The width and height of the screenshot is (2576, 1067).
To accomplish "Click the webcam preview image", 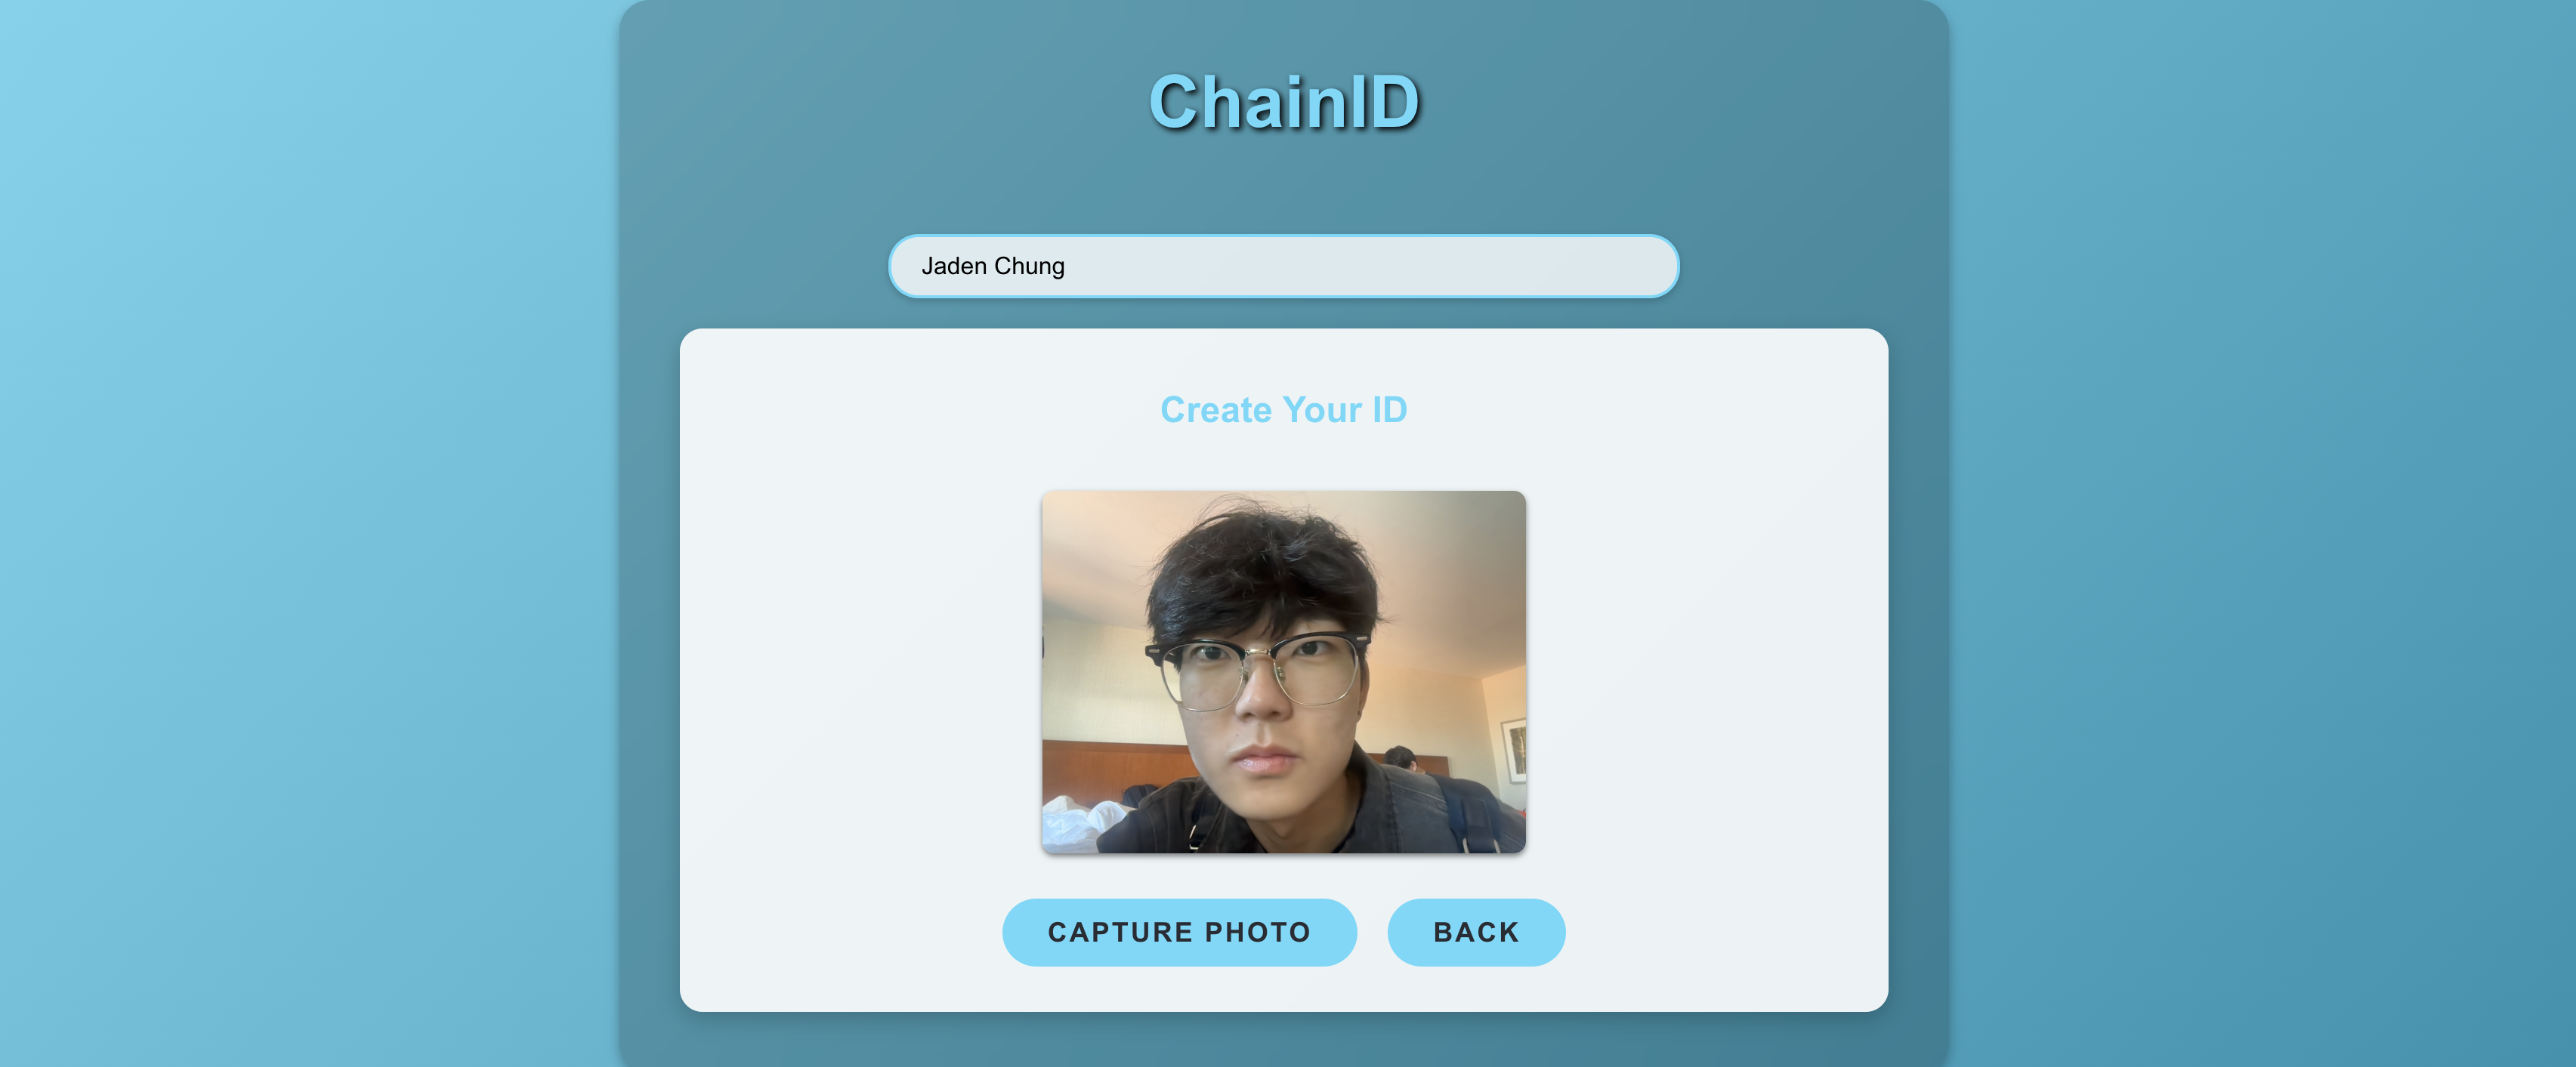I will (1283, 672).
